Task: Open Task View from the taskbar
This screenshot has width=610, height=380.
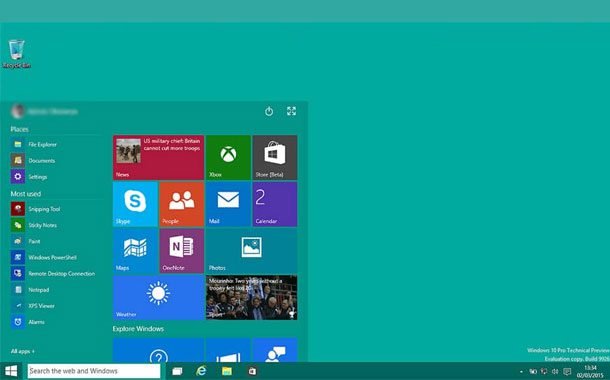Action: click(177, 371)
